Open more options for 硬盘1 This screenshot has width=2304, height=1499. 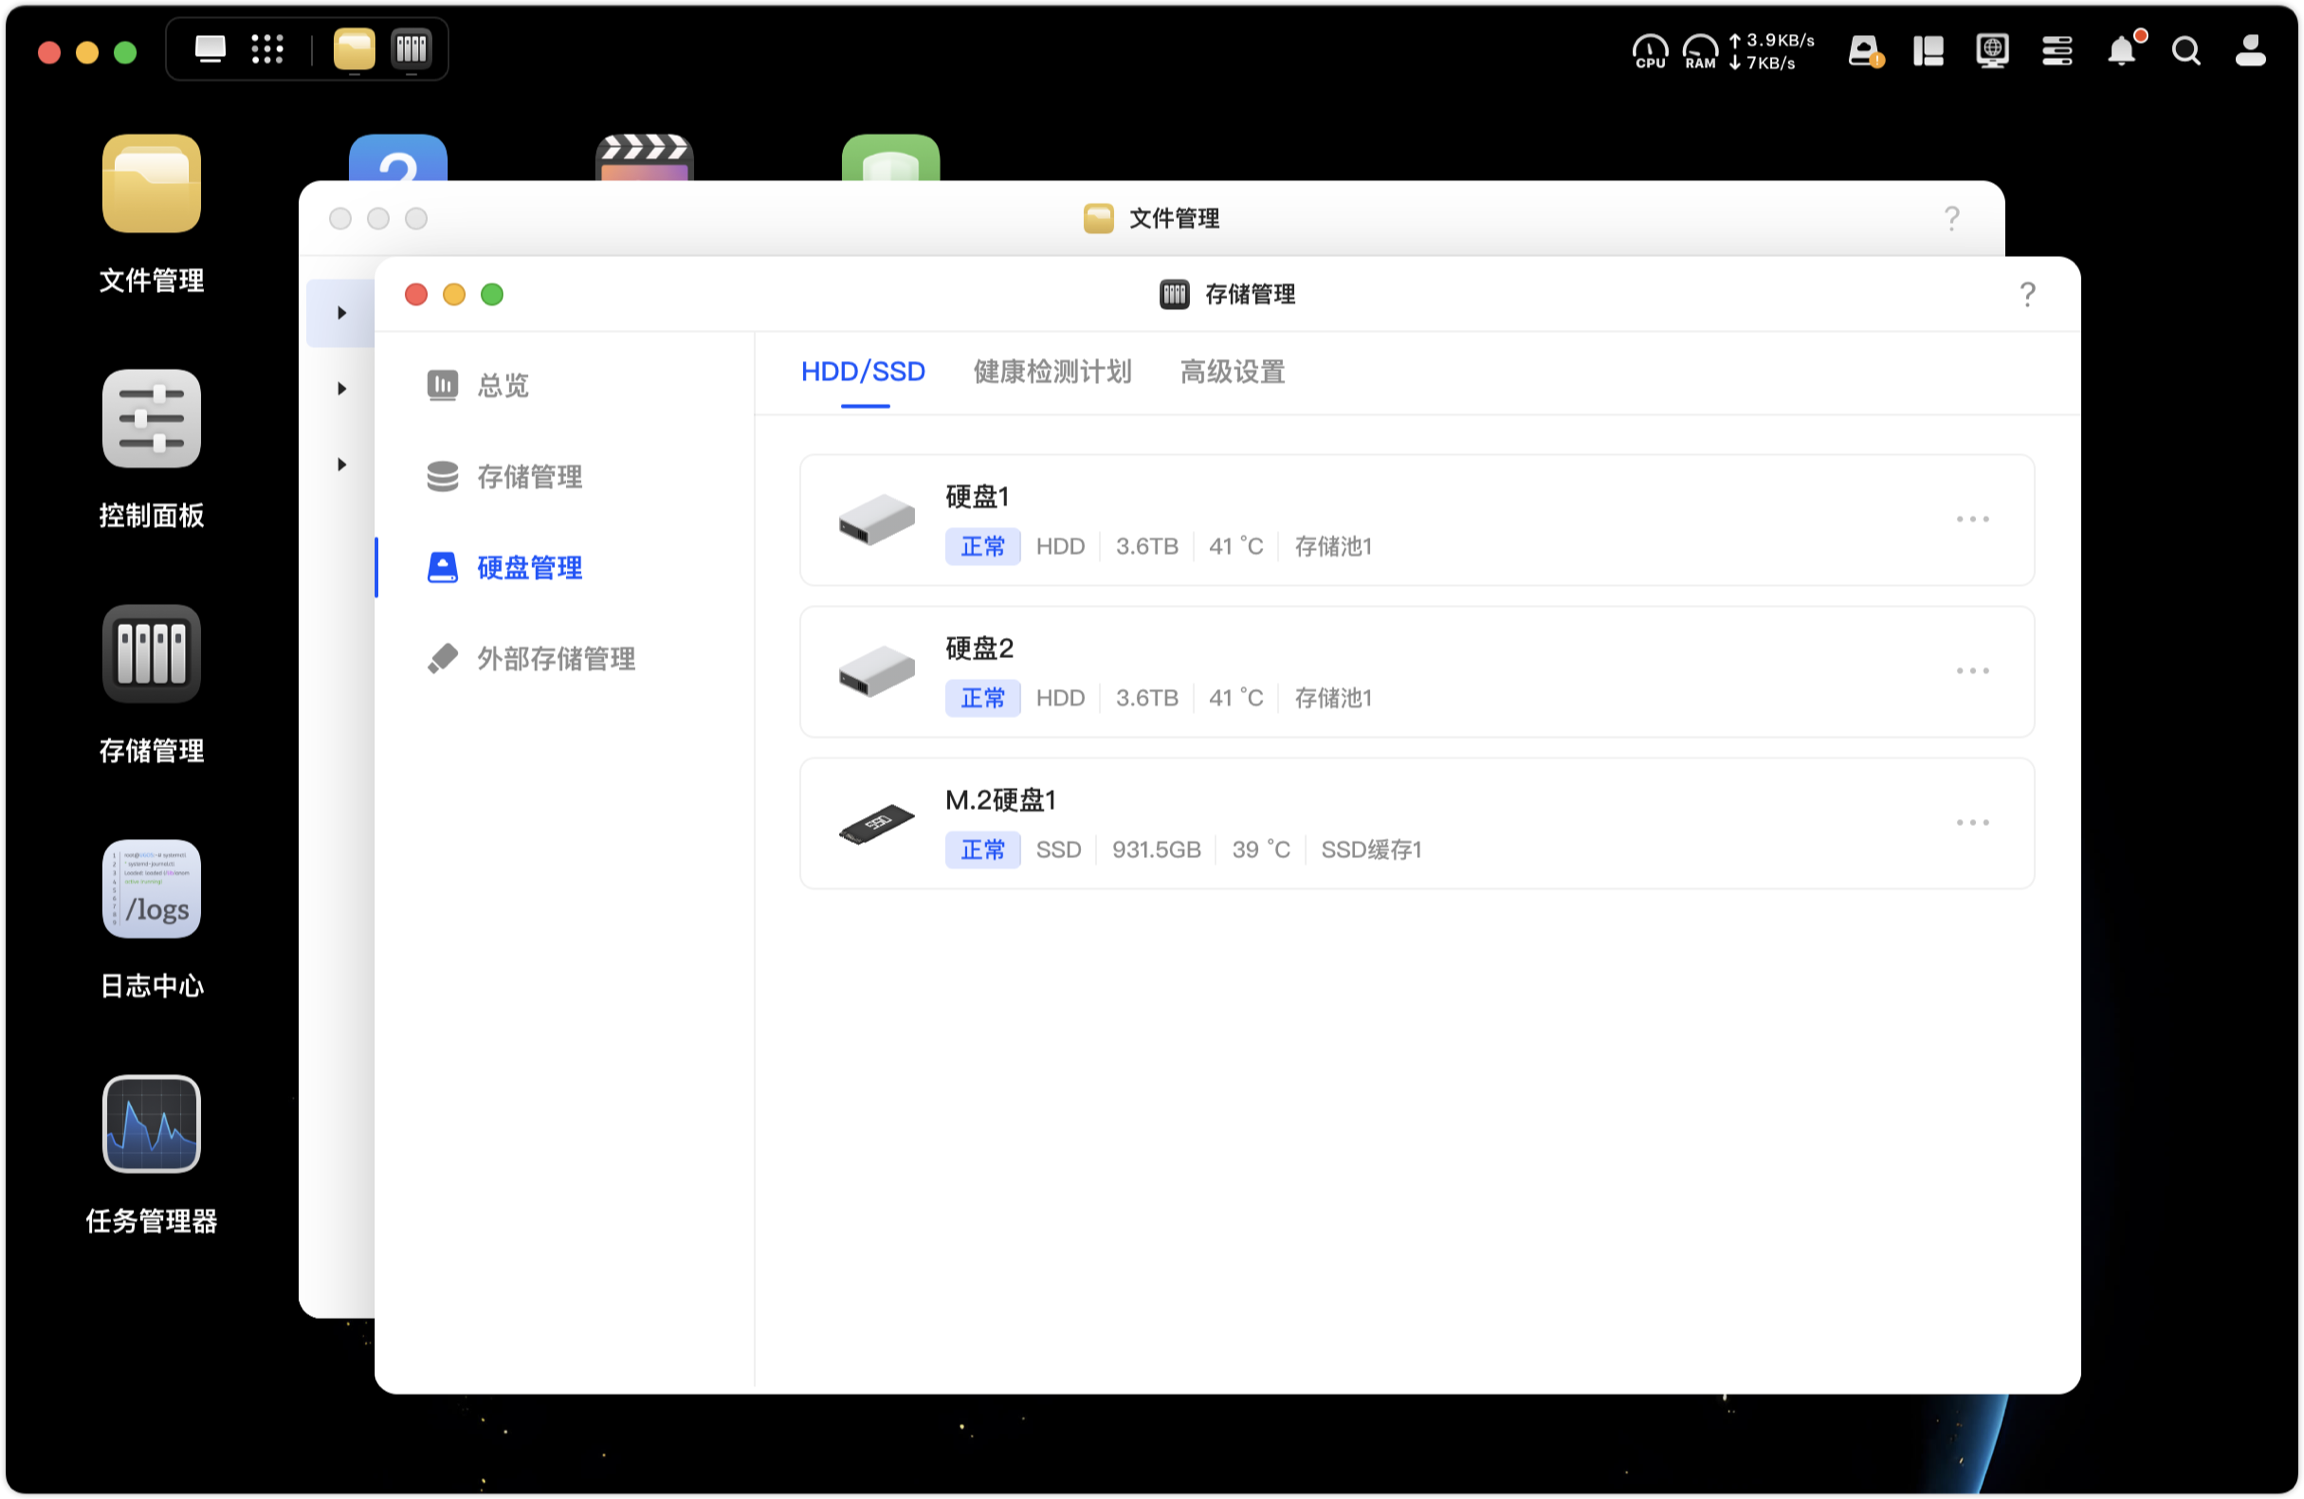tap(1972, 519)
